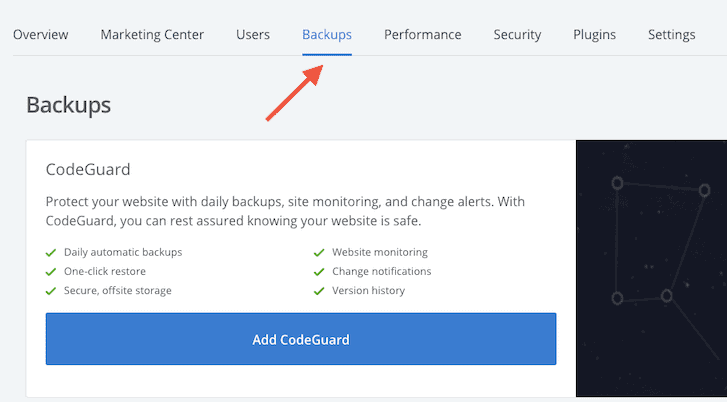Switch to the Plugins tab
Screen dimensions: 727x402
594,35
